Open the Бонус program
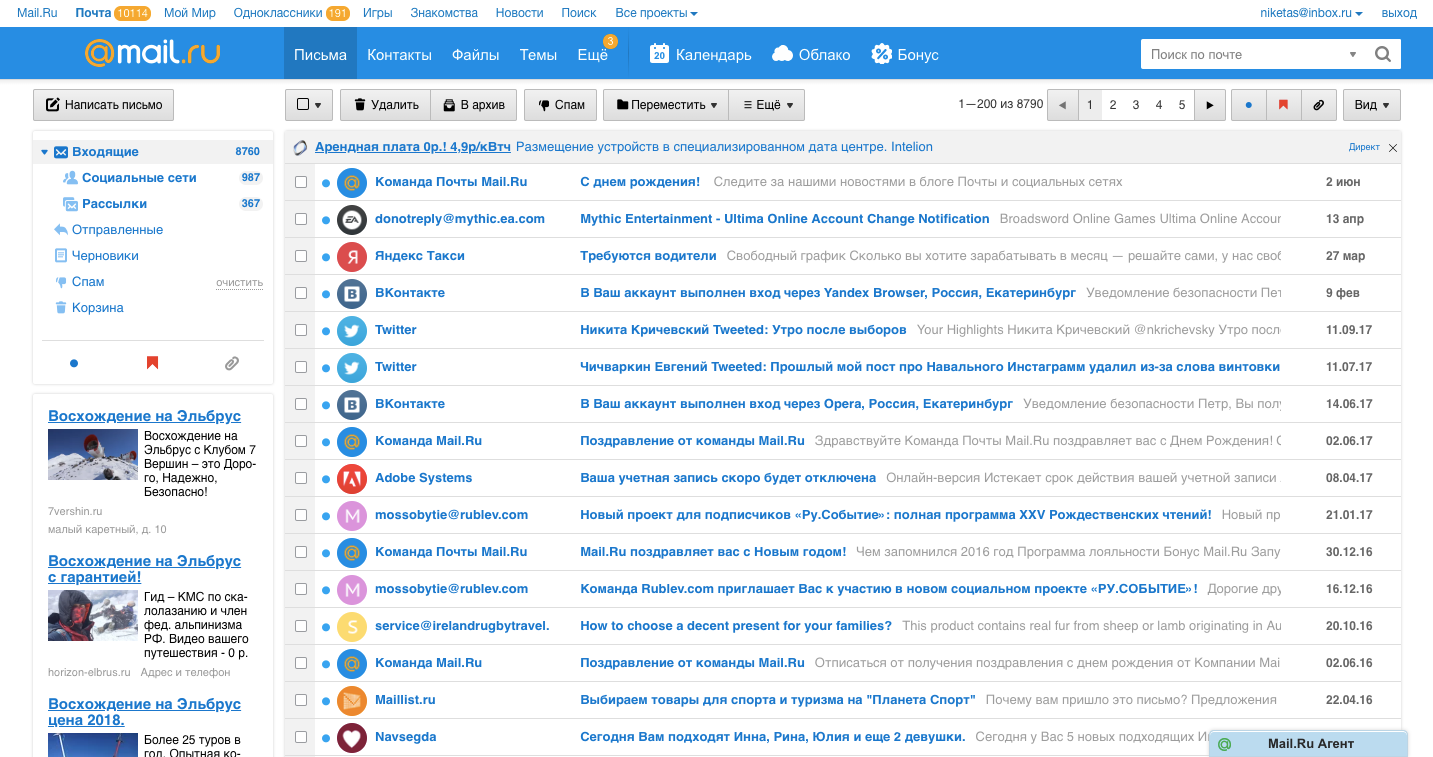Screen dimensions: 1433x757 (x=904, y=54)
